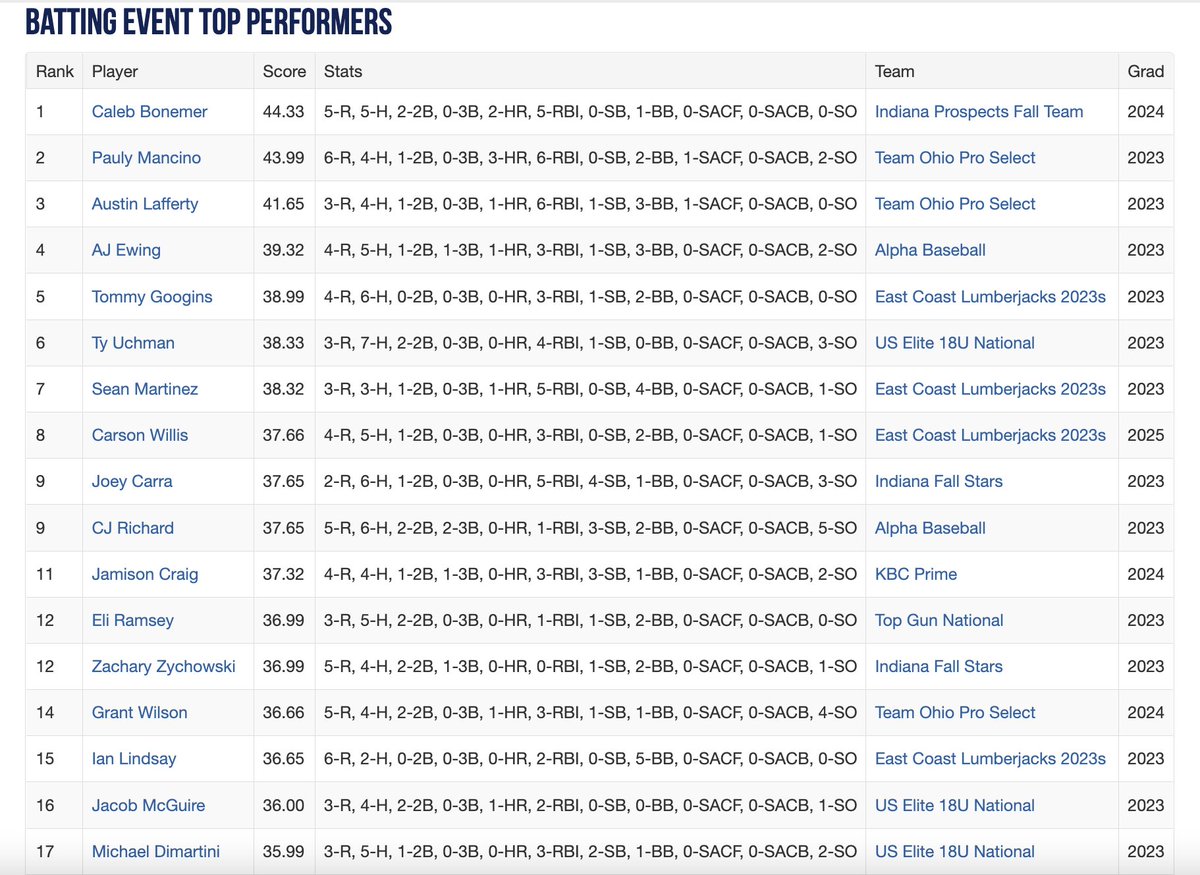Open East Coast Lumberjacks 2023s in Carson Willis's row
This screenshot has height=875, width=1200.
[x=990, y=435]
